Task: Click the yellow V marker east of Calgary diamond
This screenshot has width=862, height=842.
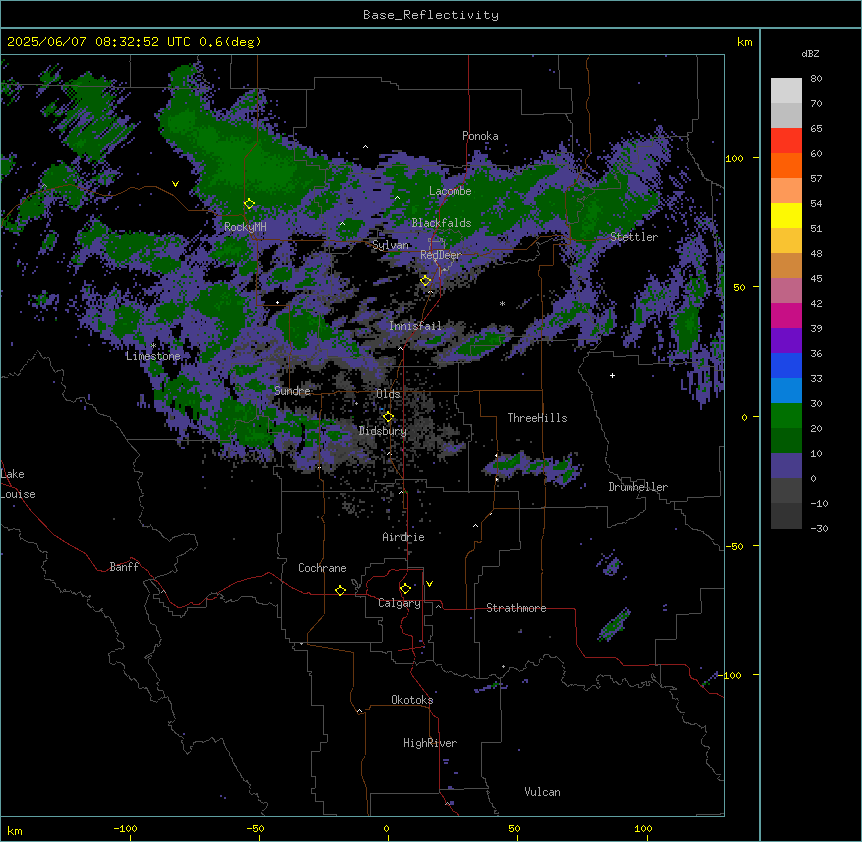Action: coord(429,584)
